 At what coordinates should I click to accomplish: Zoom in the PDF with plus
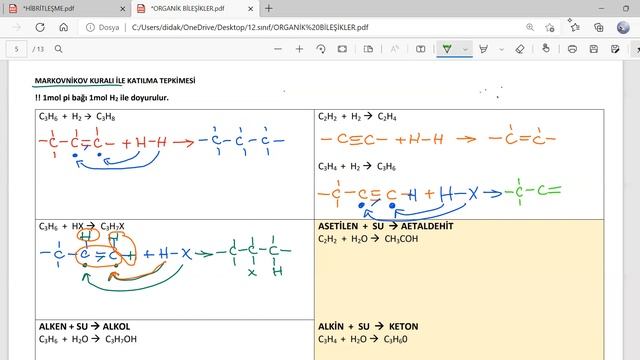tap(299, 49)
